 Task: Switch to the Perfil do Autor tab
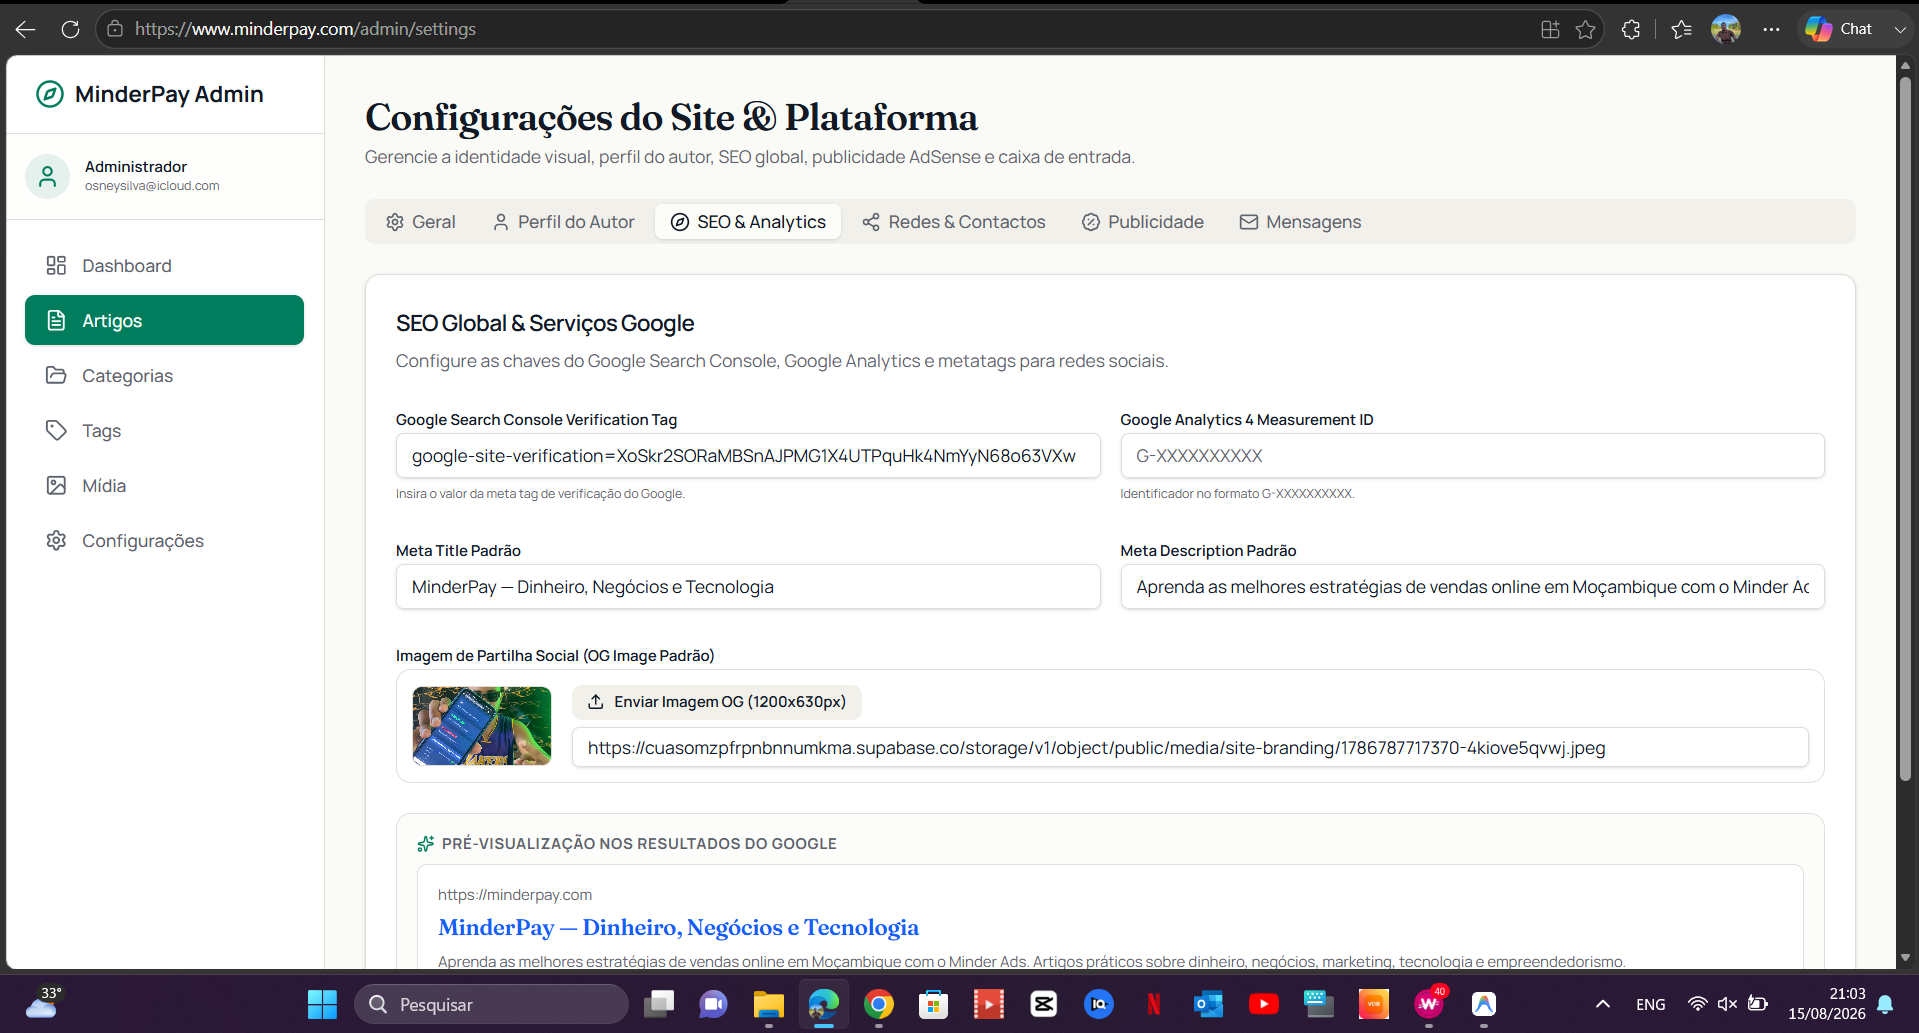pyautogui.click(x=564, y=222)
